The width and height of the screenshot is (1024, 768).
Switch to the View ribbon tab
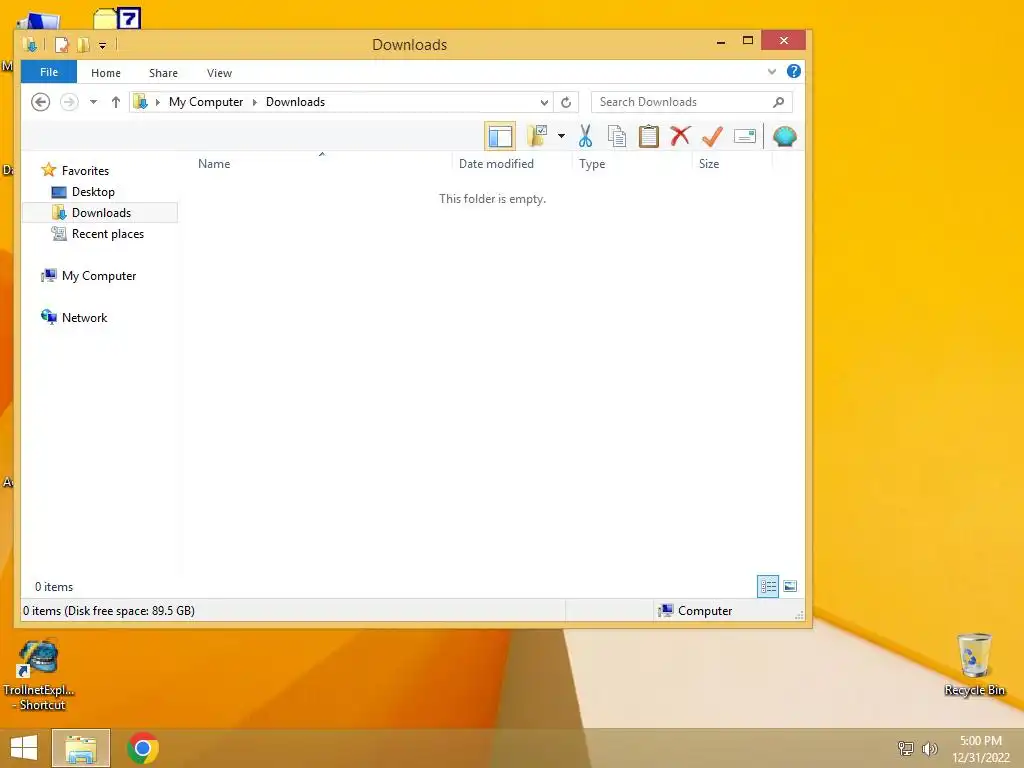click(219, 72)
